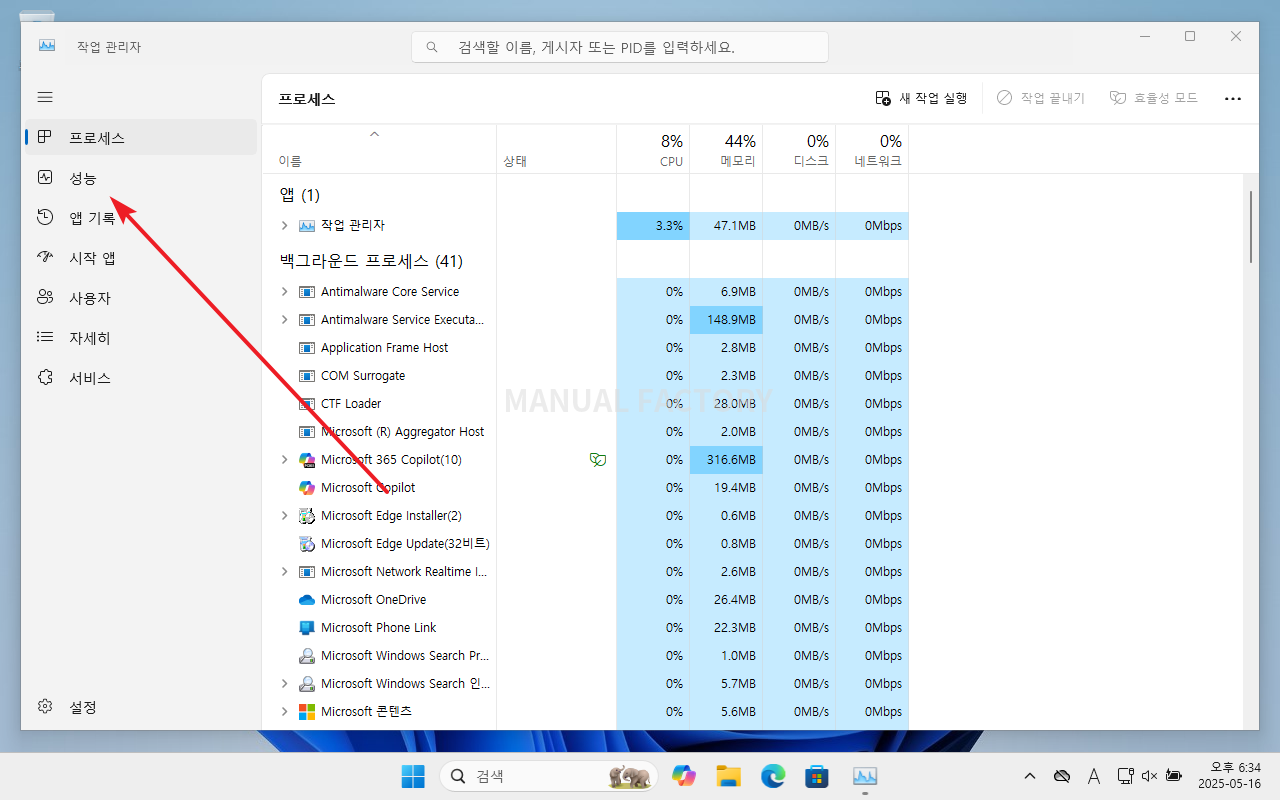The height and width of the screenshot is (800, 1280).
Task: Expand Microsoft Network Realtime row
Action: 284,572
